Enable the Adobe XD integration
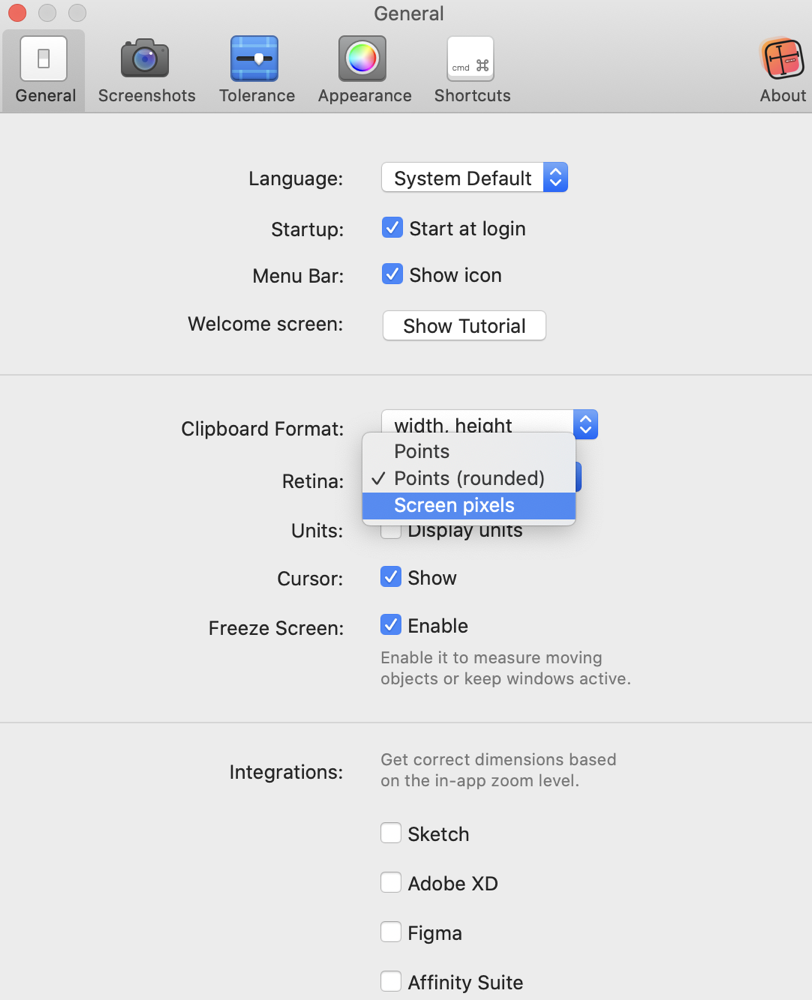 point(391,883)
